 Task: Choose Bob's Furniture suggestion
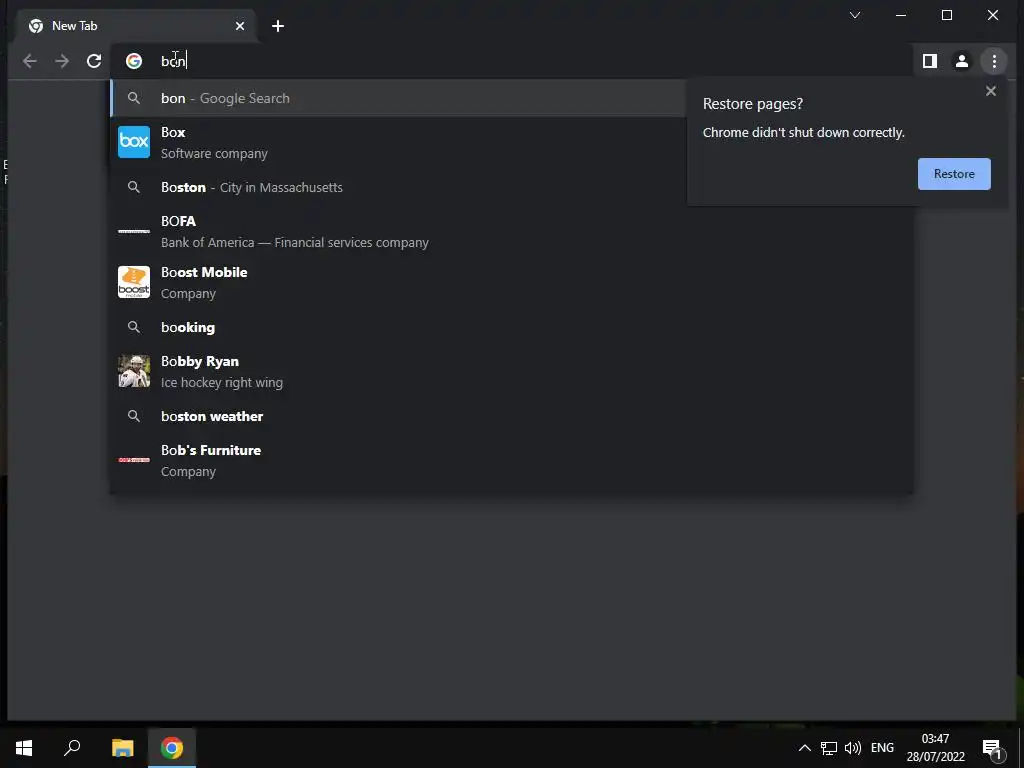[511, 460]
